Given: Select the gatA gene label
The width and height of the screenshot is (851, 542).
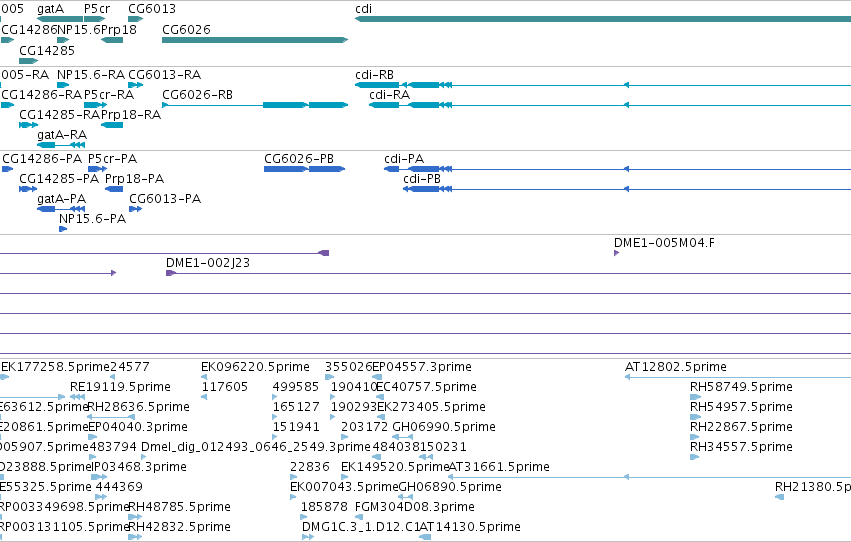Looking at the screenshot, I should [x=50, y=9].
